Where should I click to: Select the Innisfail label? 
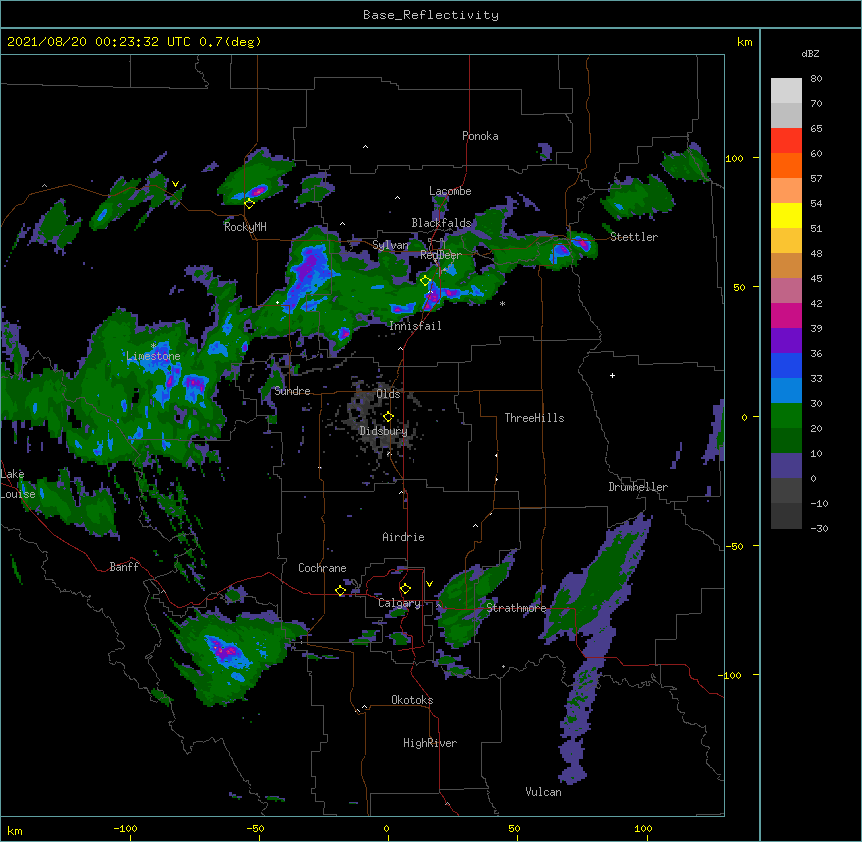pos(415,326)
